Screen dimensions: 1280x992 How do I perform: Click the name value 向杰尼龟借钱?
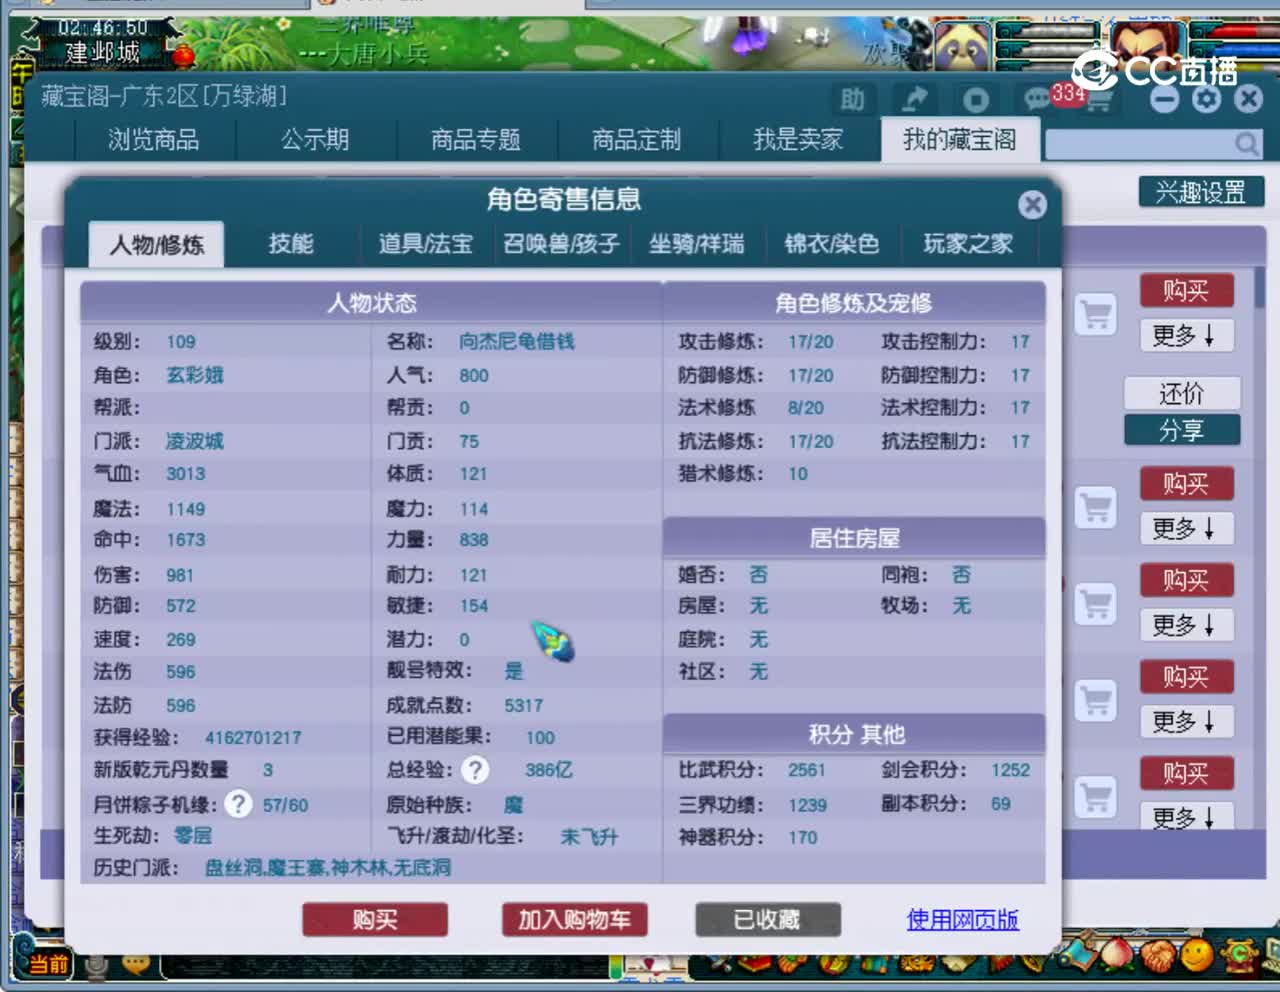tap(516, 342)
